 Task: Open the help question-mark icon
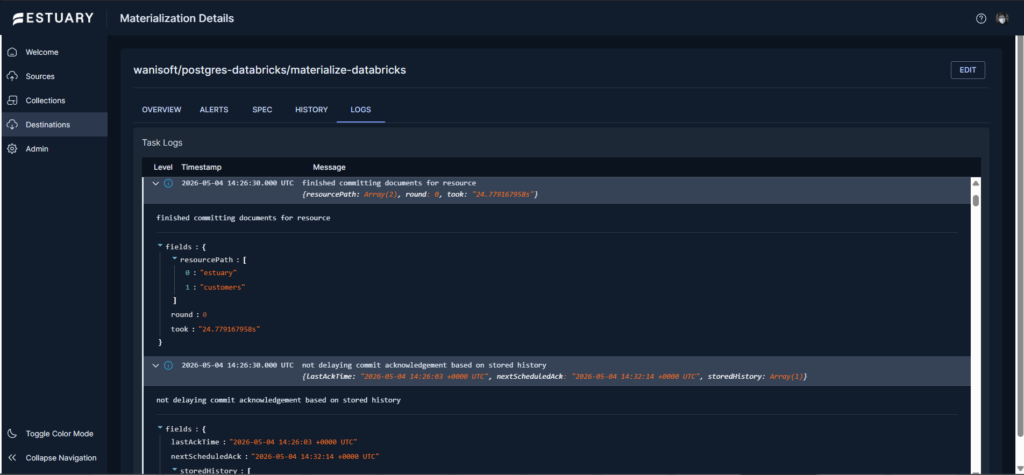tap(980, 19)
